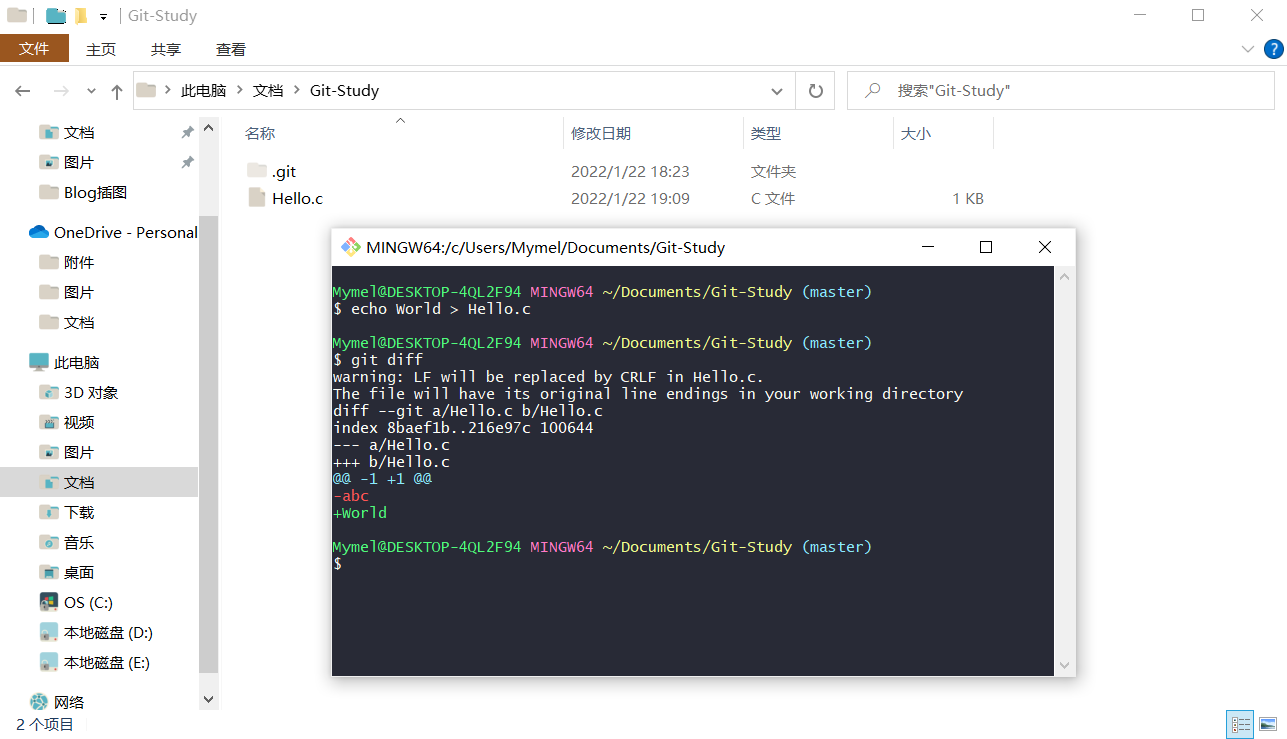Click the pin icon beside 文档
The width and height of the screenshot is (1287, 739).
(x=187, y=132)
